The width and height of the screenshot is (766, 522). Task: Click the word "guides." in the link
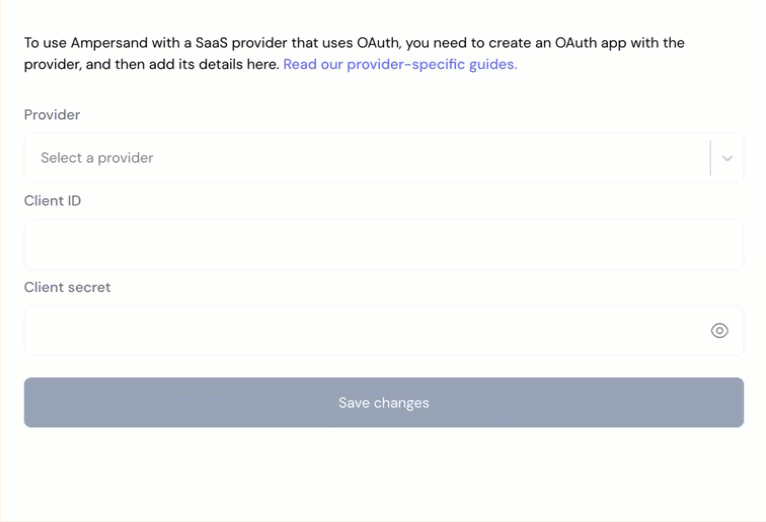coord(493,64)
